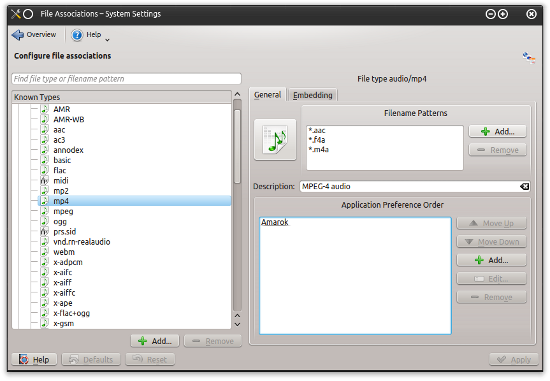550x381 pixels.
Task: Select the basic file type
Action: [62, 160]
